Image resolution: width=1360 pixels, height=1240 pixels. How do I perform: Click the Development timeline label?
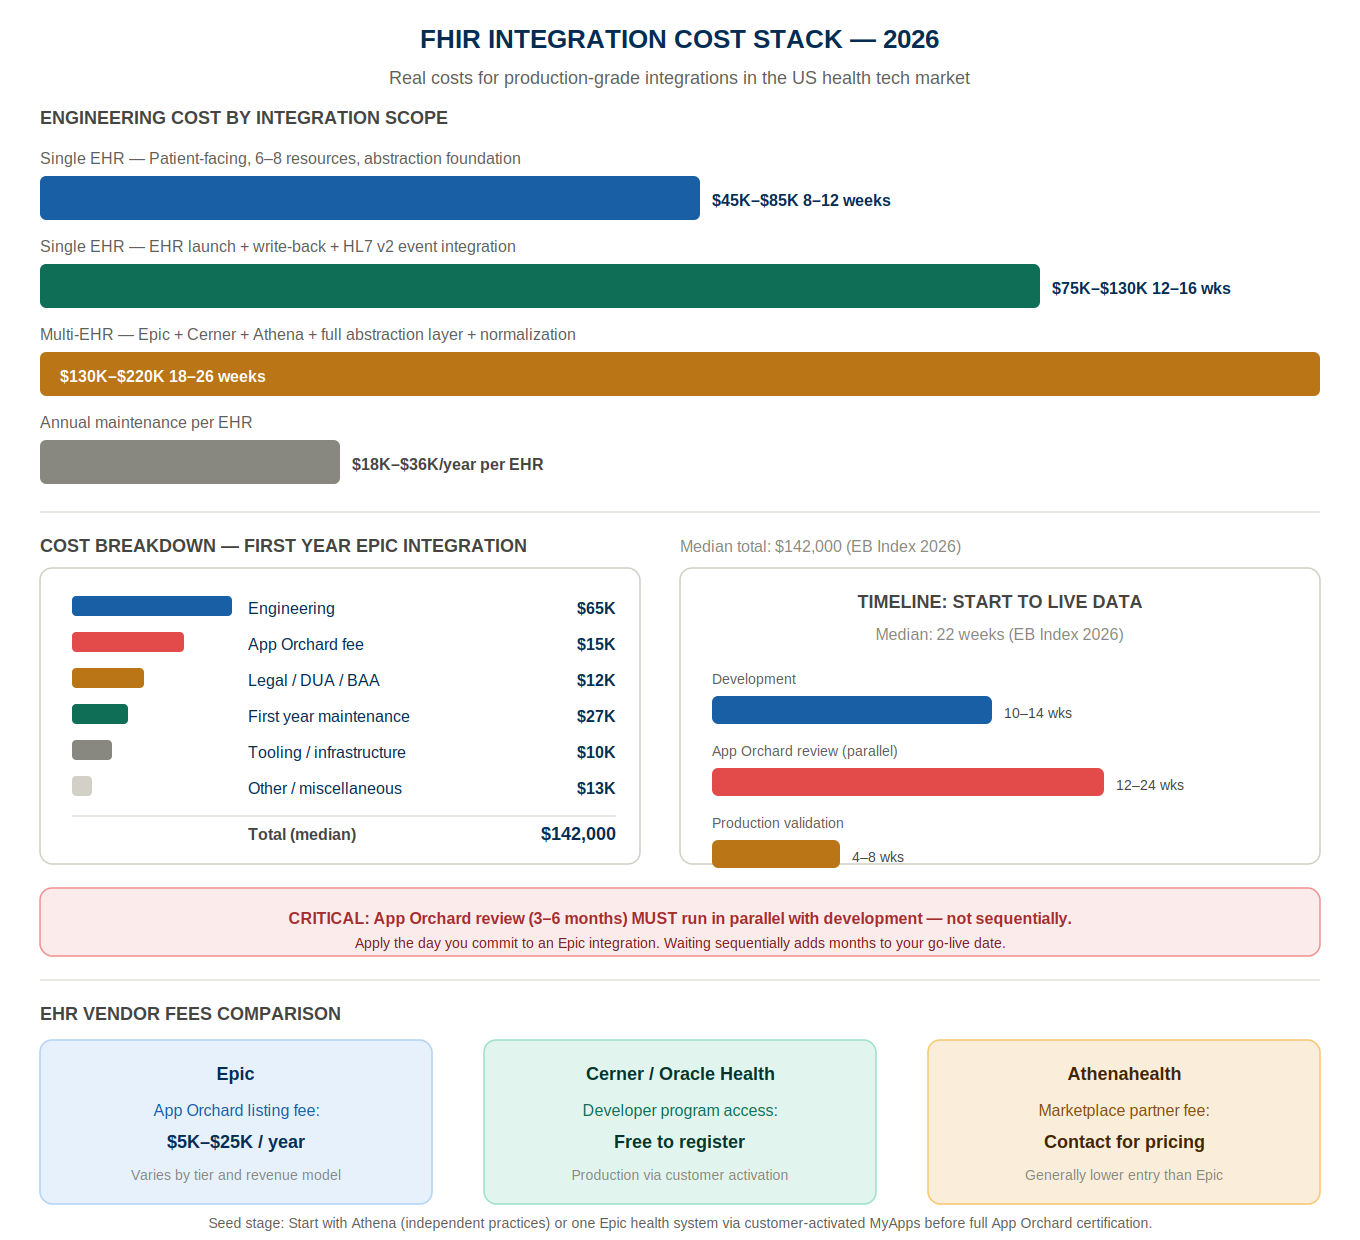coord(754,679)
